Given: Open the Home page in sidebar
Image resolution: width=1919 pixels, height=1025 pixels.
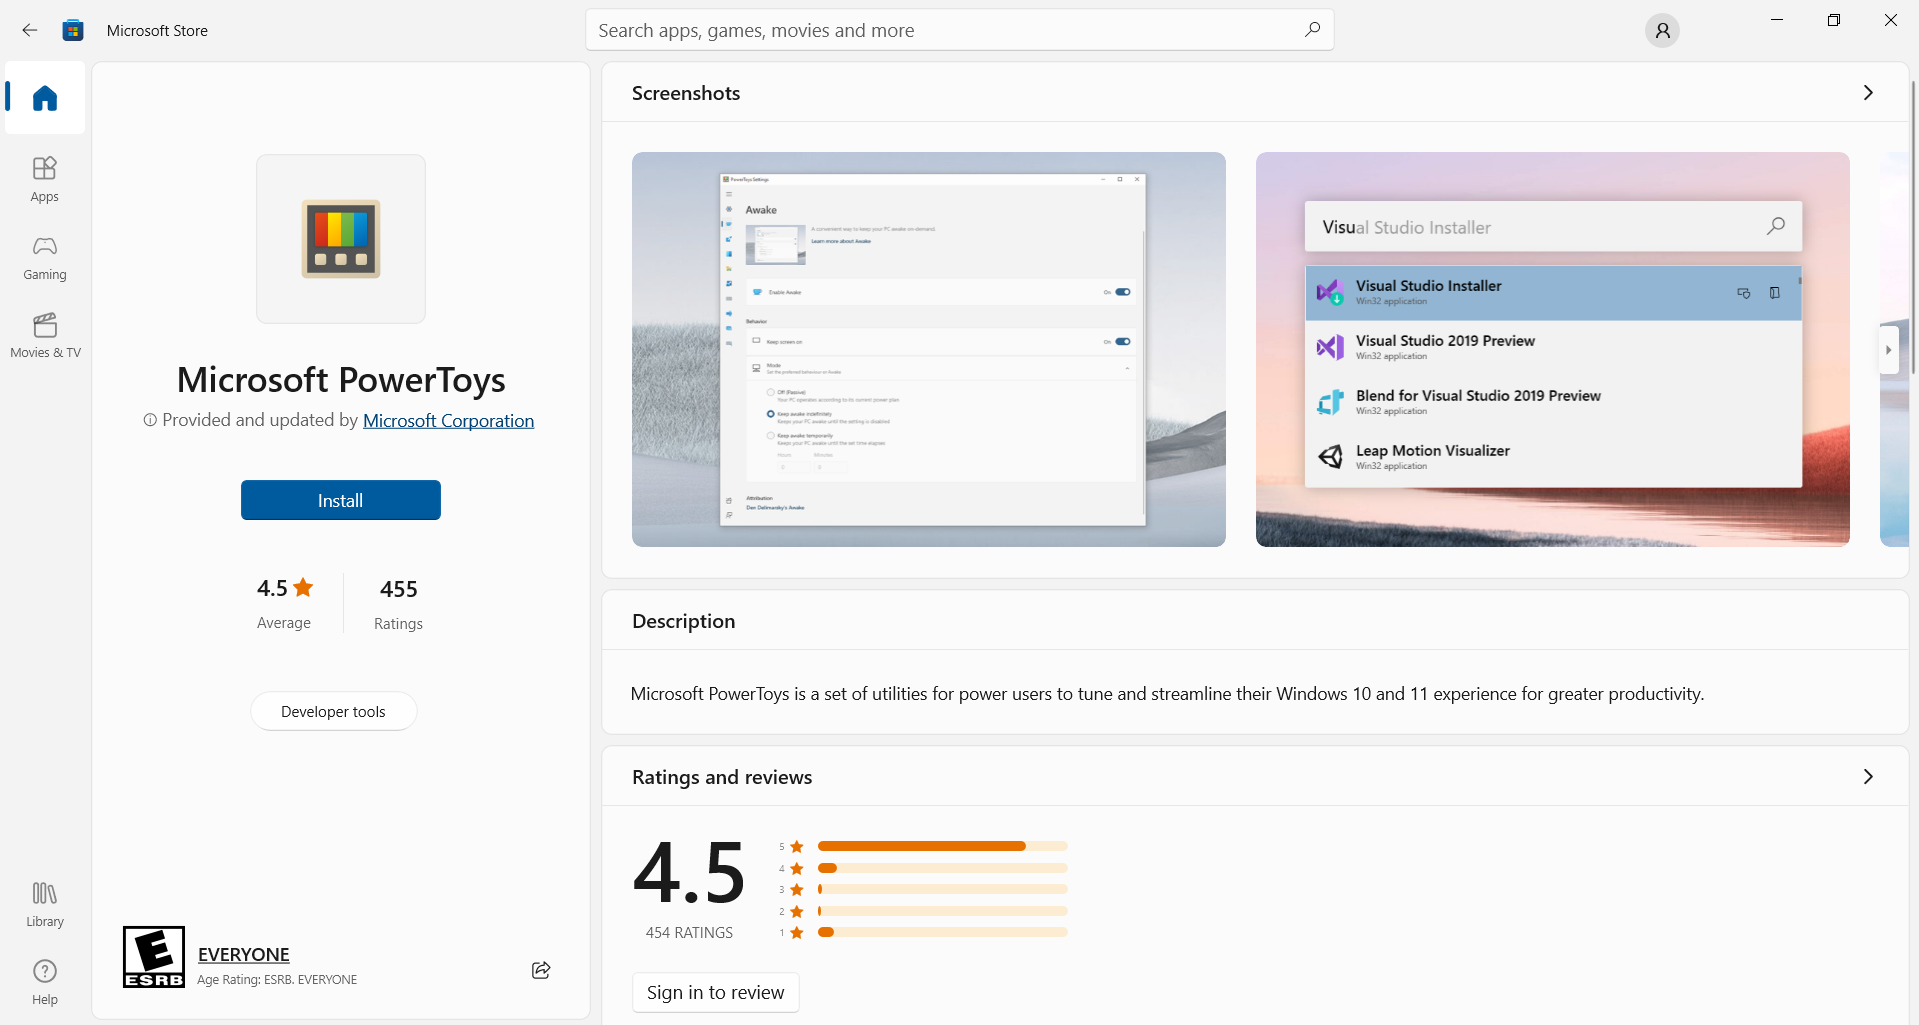Looking at the screenshot, I should (45, 98).
